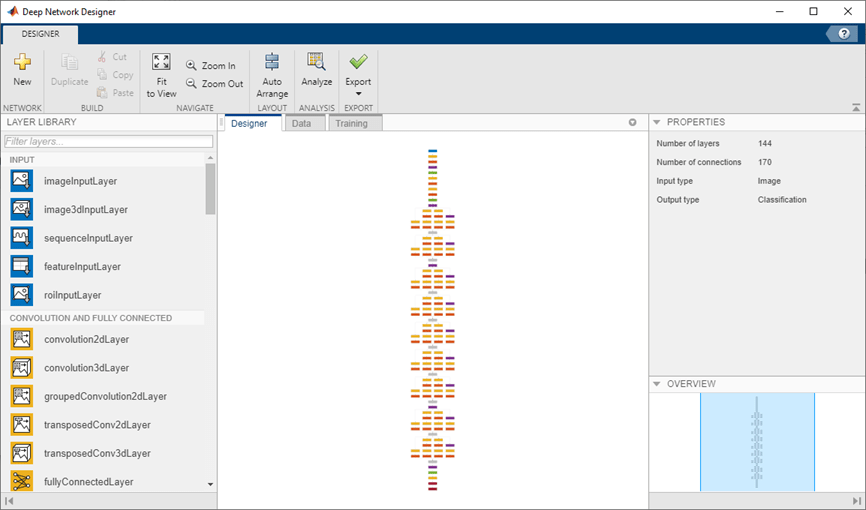
Task: Click the layer library scrollbar thumb
Action: pyautogui.click(x=210, y=189)
